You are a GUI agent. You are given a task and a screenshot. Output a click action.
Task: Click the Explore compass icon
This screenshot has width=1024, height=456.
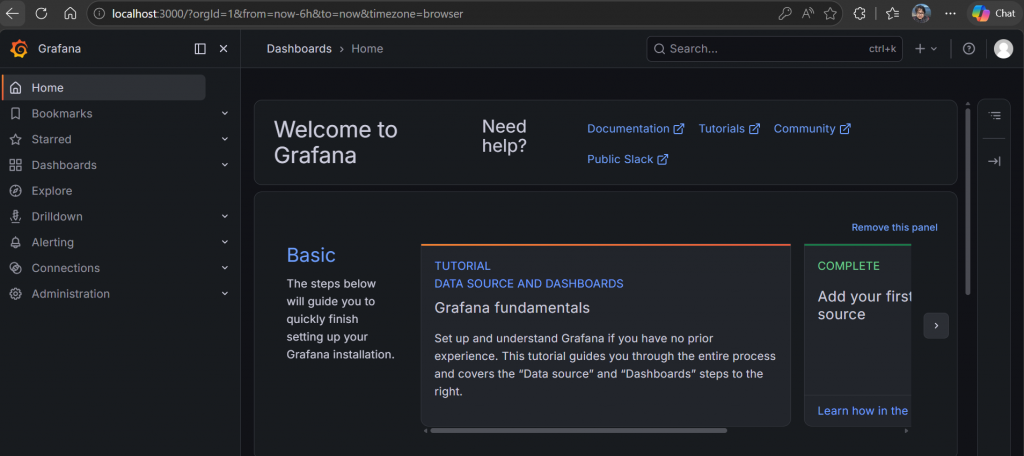pos(16,191)
